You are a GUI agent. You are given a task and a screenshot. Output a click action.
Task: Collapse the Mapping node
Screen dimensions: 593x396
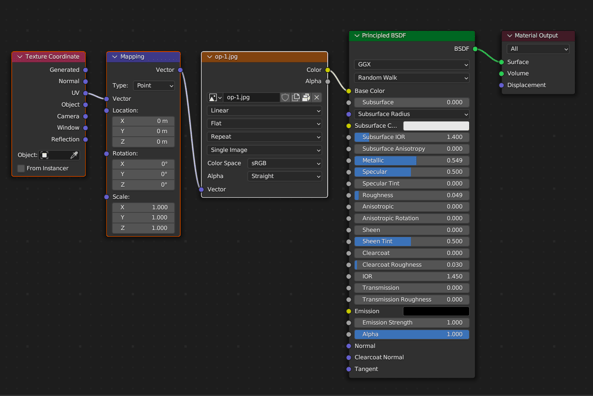115,57
